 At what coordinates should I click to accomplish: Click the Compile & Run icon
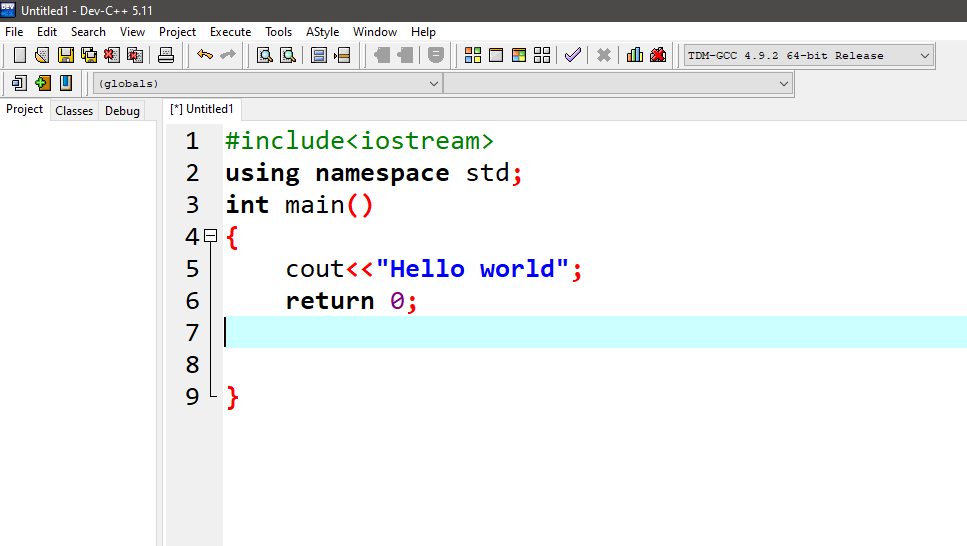pyautogui.click(x=519, y=56)
